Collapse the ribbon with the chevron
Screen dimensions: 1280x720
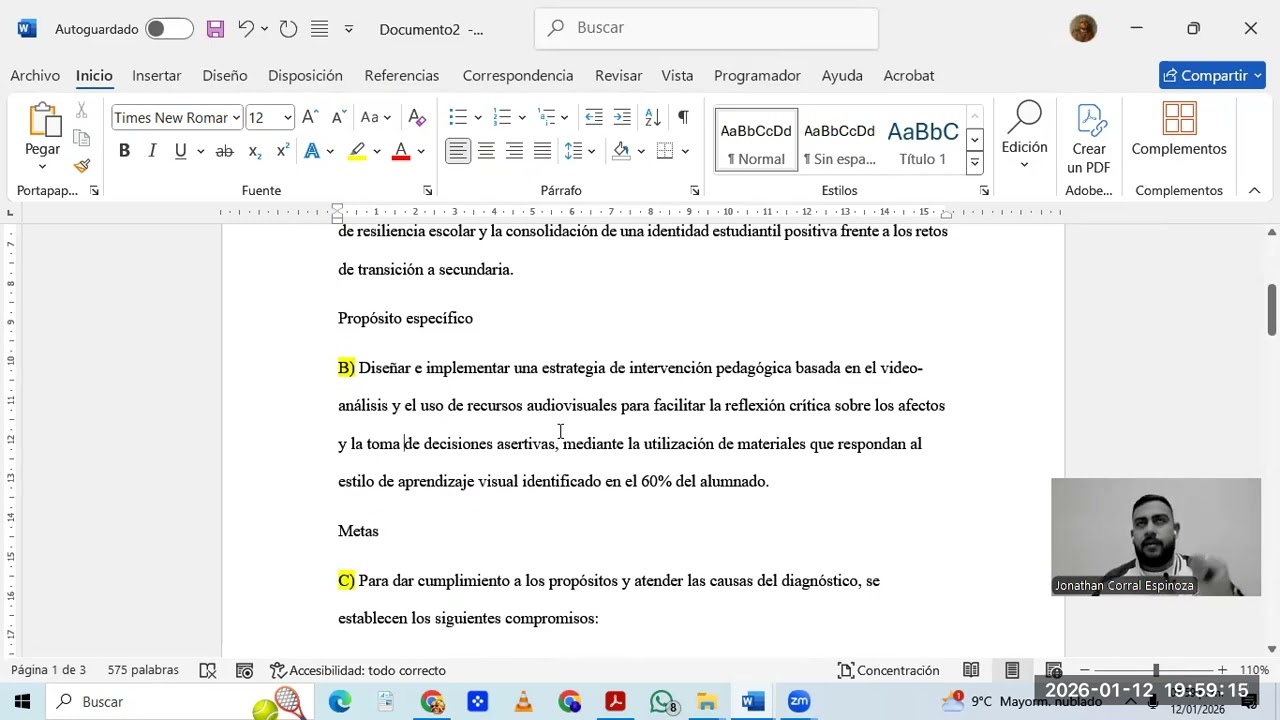[x=1253, y=190]
